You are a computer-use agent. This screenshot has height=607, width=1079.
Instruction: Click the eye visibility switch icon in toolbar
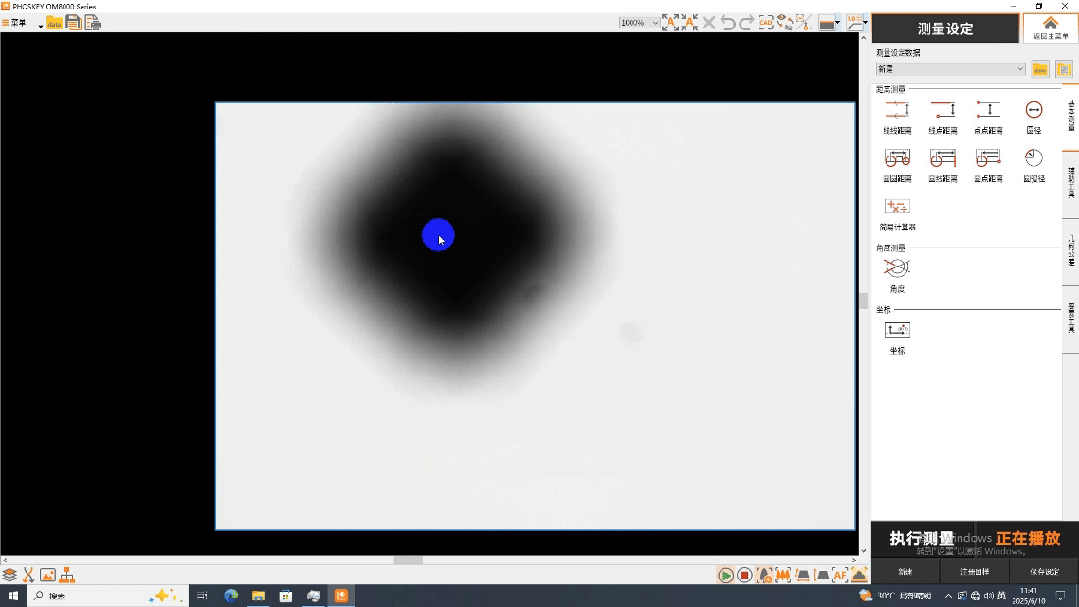pos(784,22)
